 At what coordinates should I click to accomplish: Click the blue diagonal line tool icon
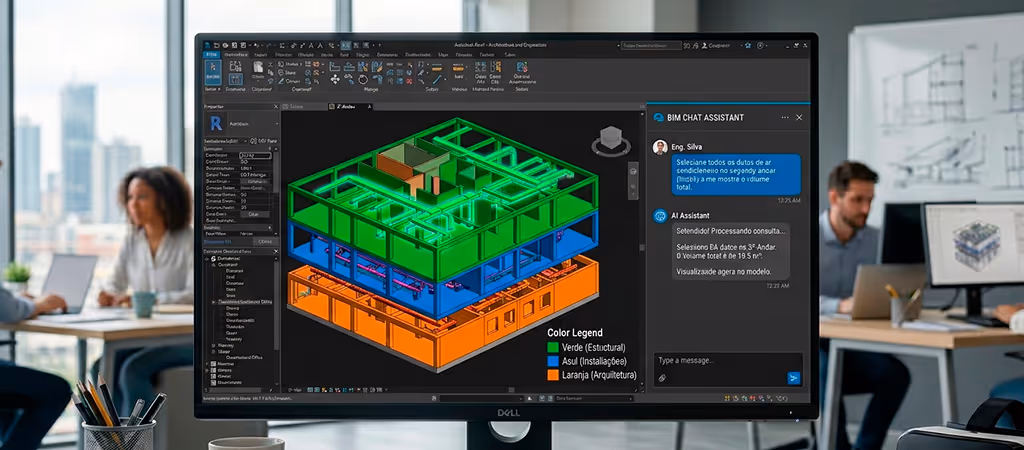point(438,79)
